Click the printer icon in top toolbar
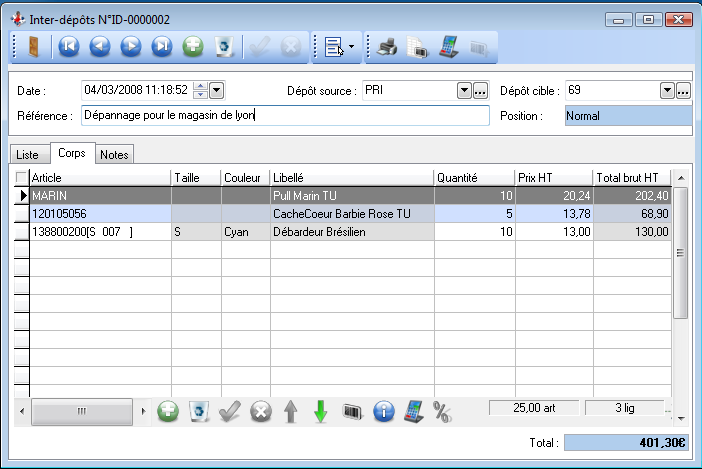The width and height of the screenshot is (702, 469). 387,46
